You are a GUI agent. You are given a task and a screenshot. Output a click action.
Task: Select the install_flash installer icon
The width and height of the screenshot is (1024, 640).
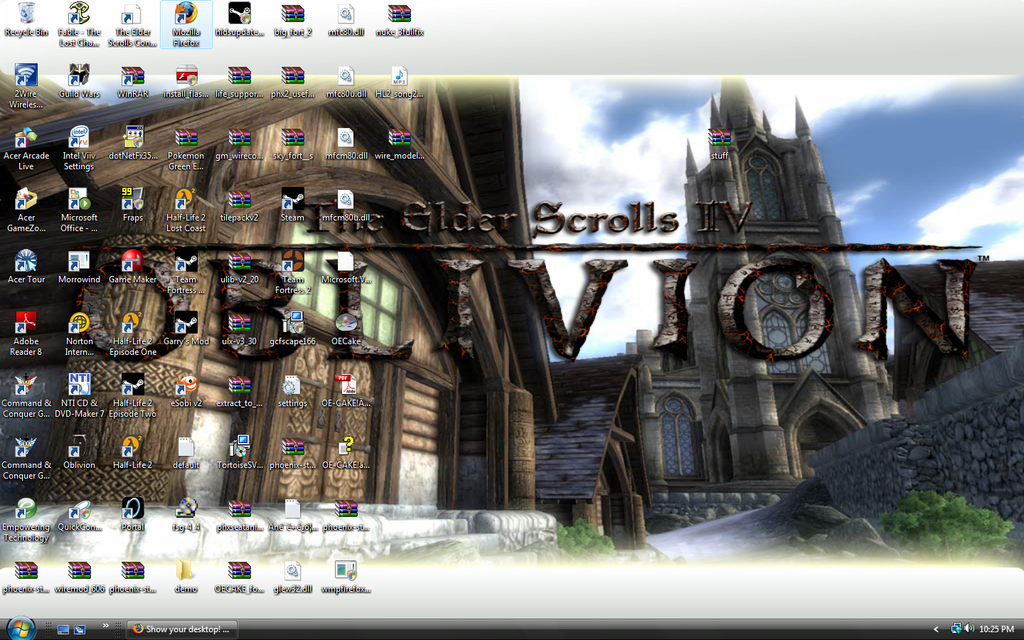(x=186, y=81)
